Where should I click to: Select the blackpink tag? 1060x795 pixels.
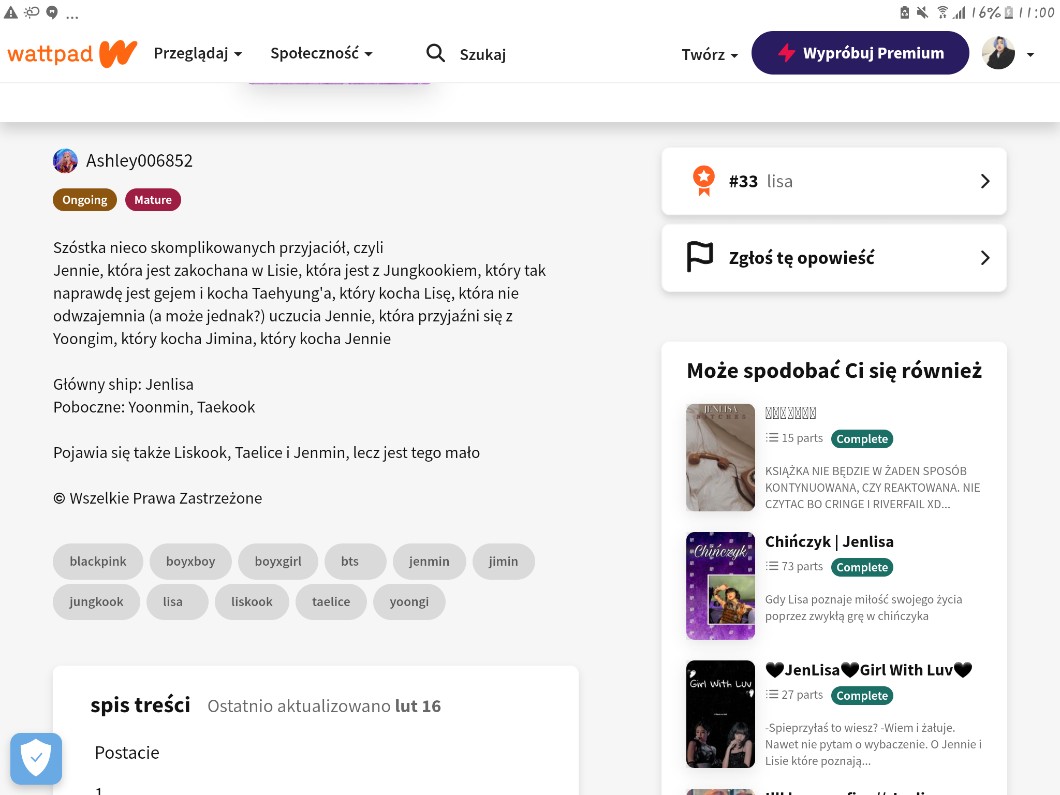(x=98, y=562)
